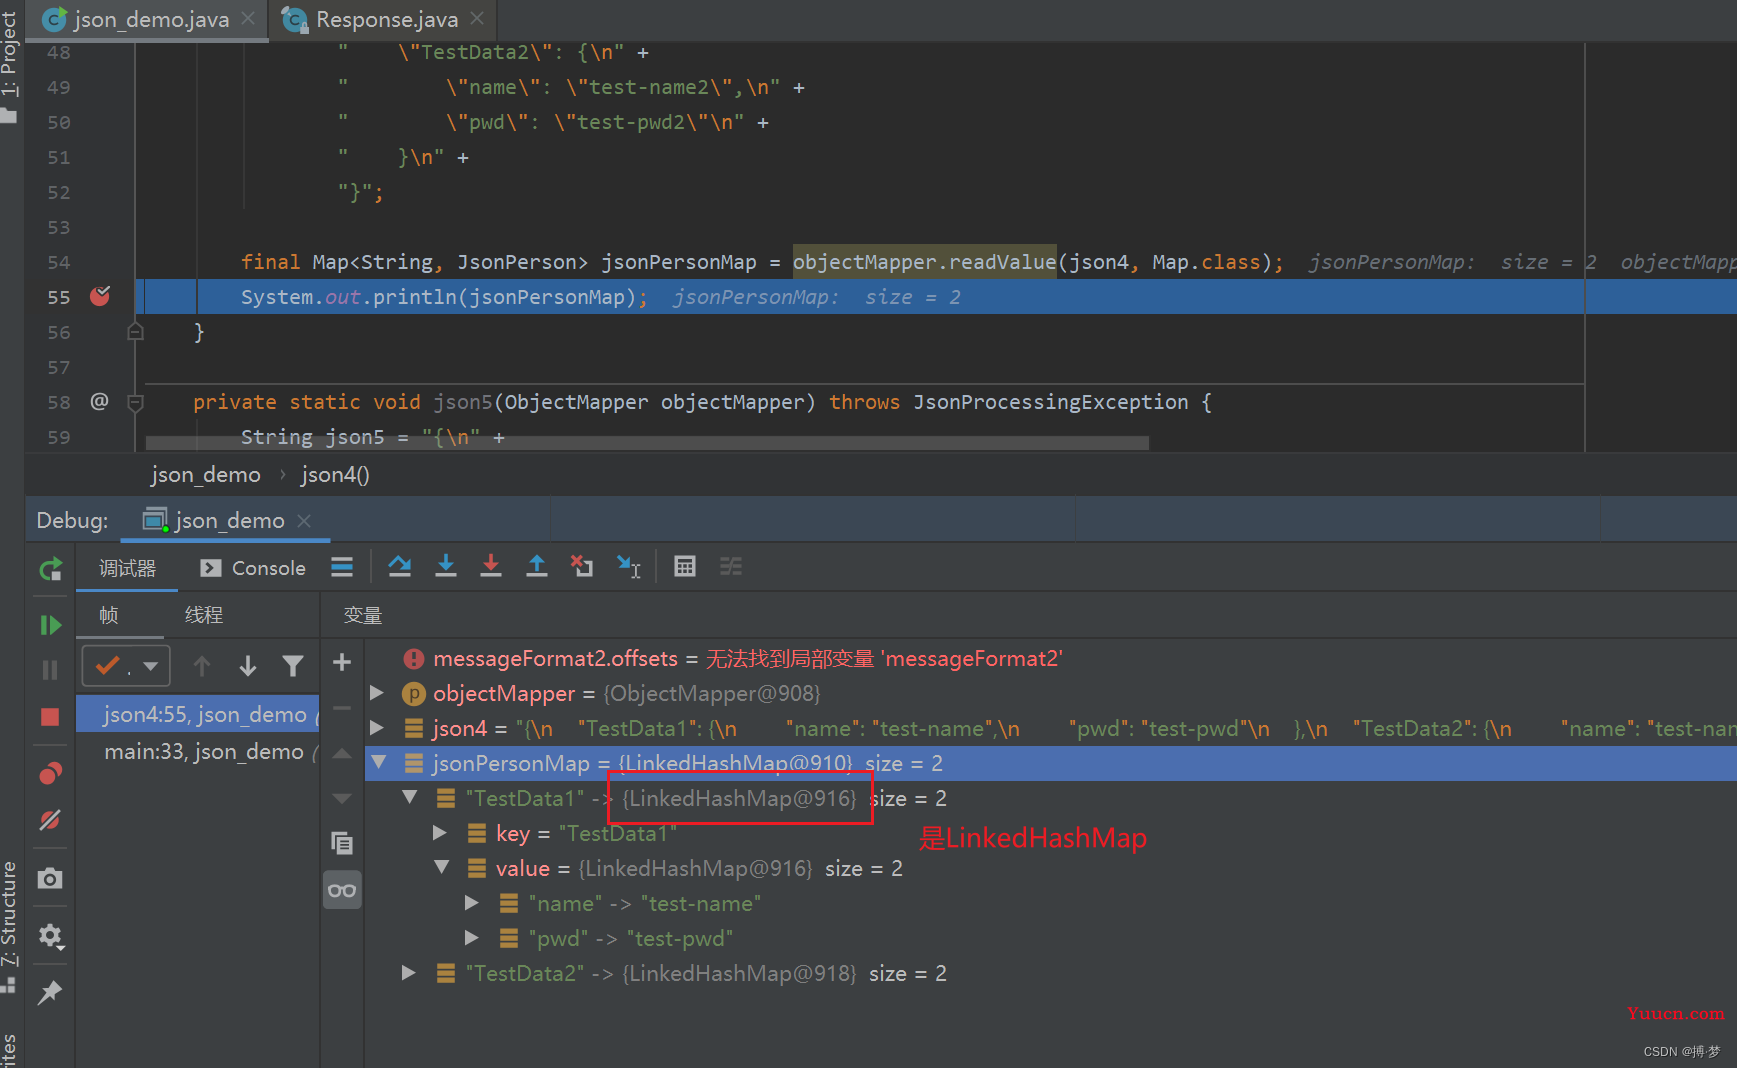
Task: Collapse code block at line 56
Action: point(136,331)
